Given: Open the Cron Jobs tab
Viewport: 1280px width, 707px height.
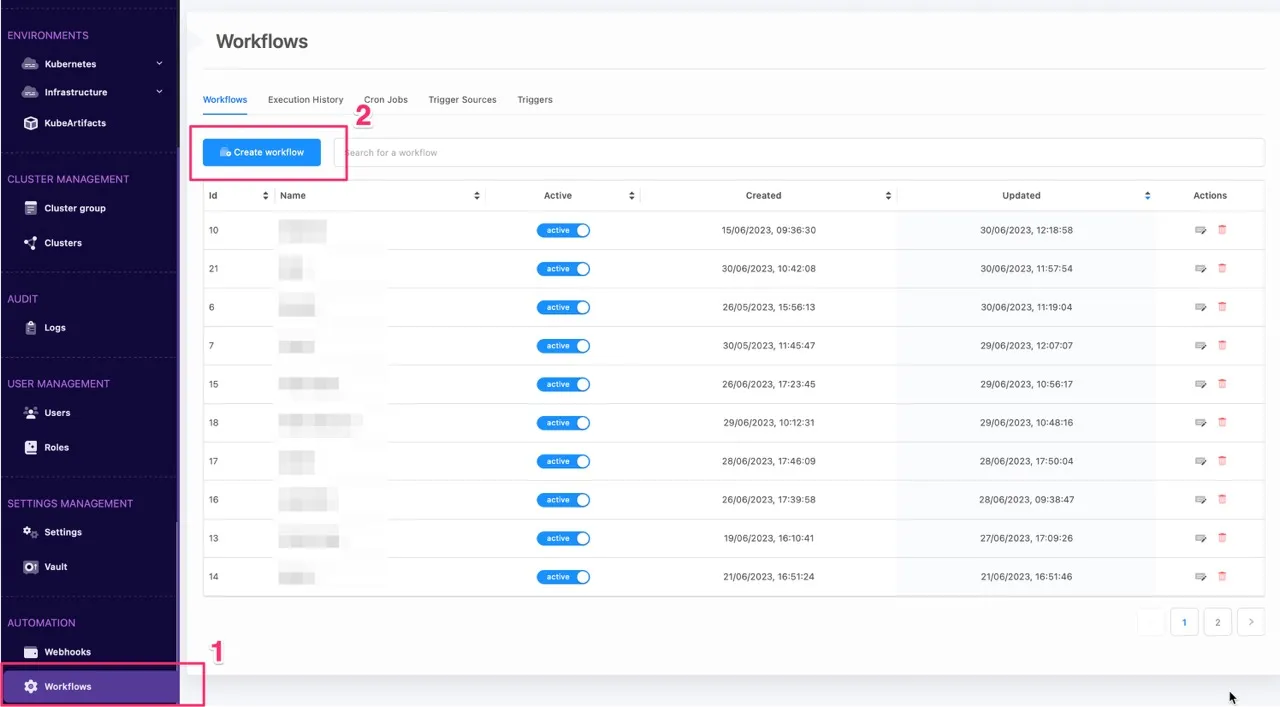Looking at the screenshot, I should tap(386, 100).
